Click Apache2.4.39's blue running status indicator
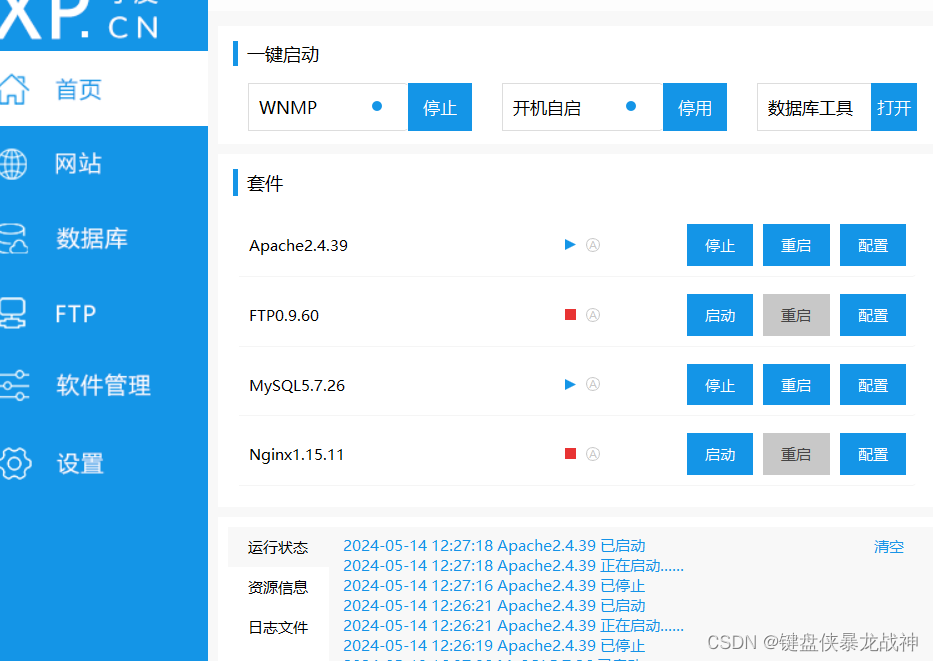The height and width of the screenshot is (661, 933). pyautogui.click(x=569, y=244)
